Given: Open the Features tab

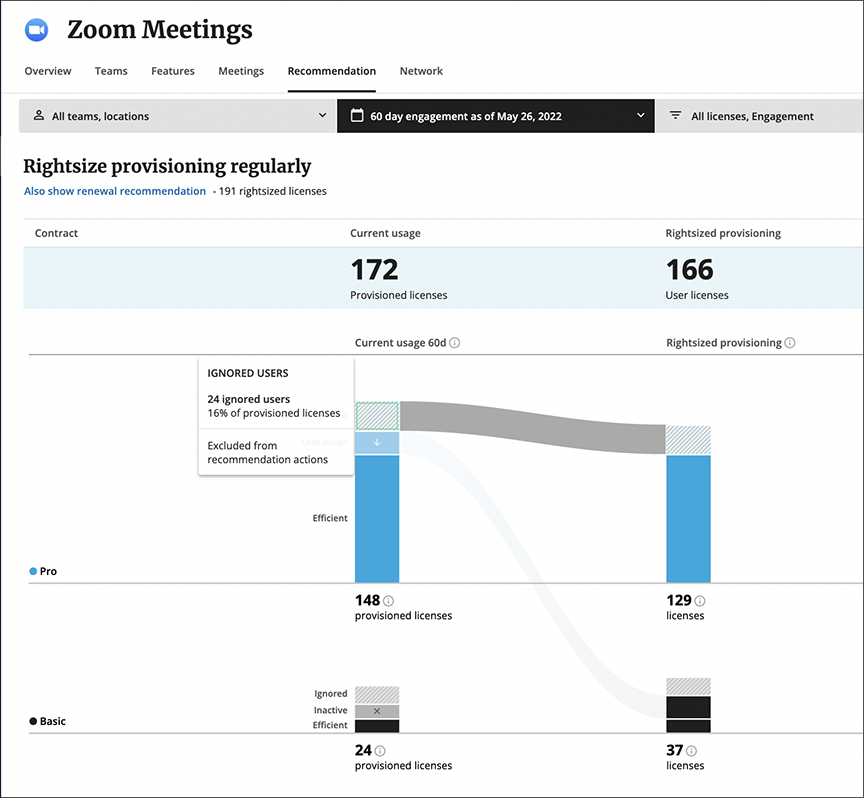Looking at the screenshot, I should click(x=173, y=71).
